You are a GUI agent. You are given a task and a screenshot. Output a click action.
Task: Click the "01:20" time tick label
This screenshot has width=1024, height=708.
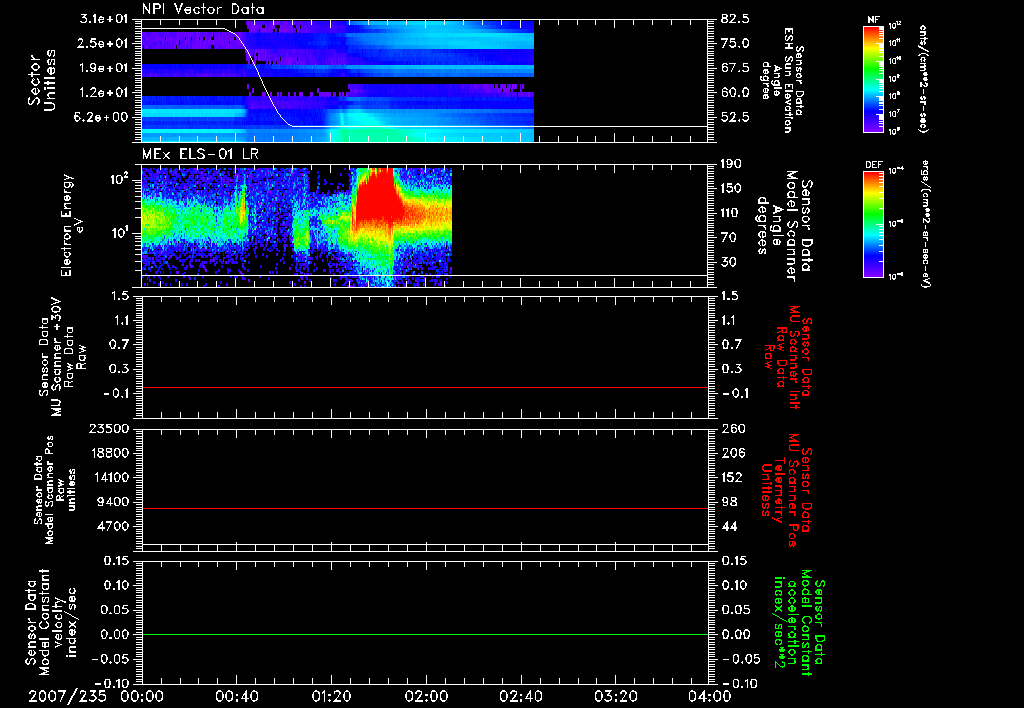coord(331,696)
